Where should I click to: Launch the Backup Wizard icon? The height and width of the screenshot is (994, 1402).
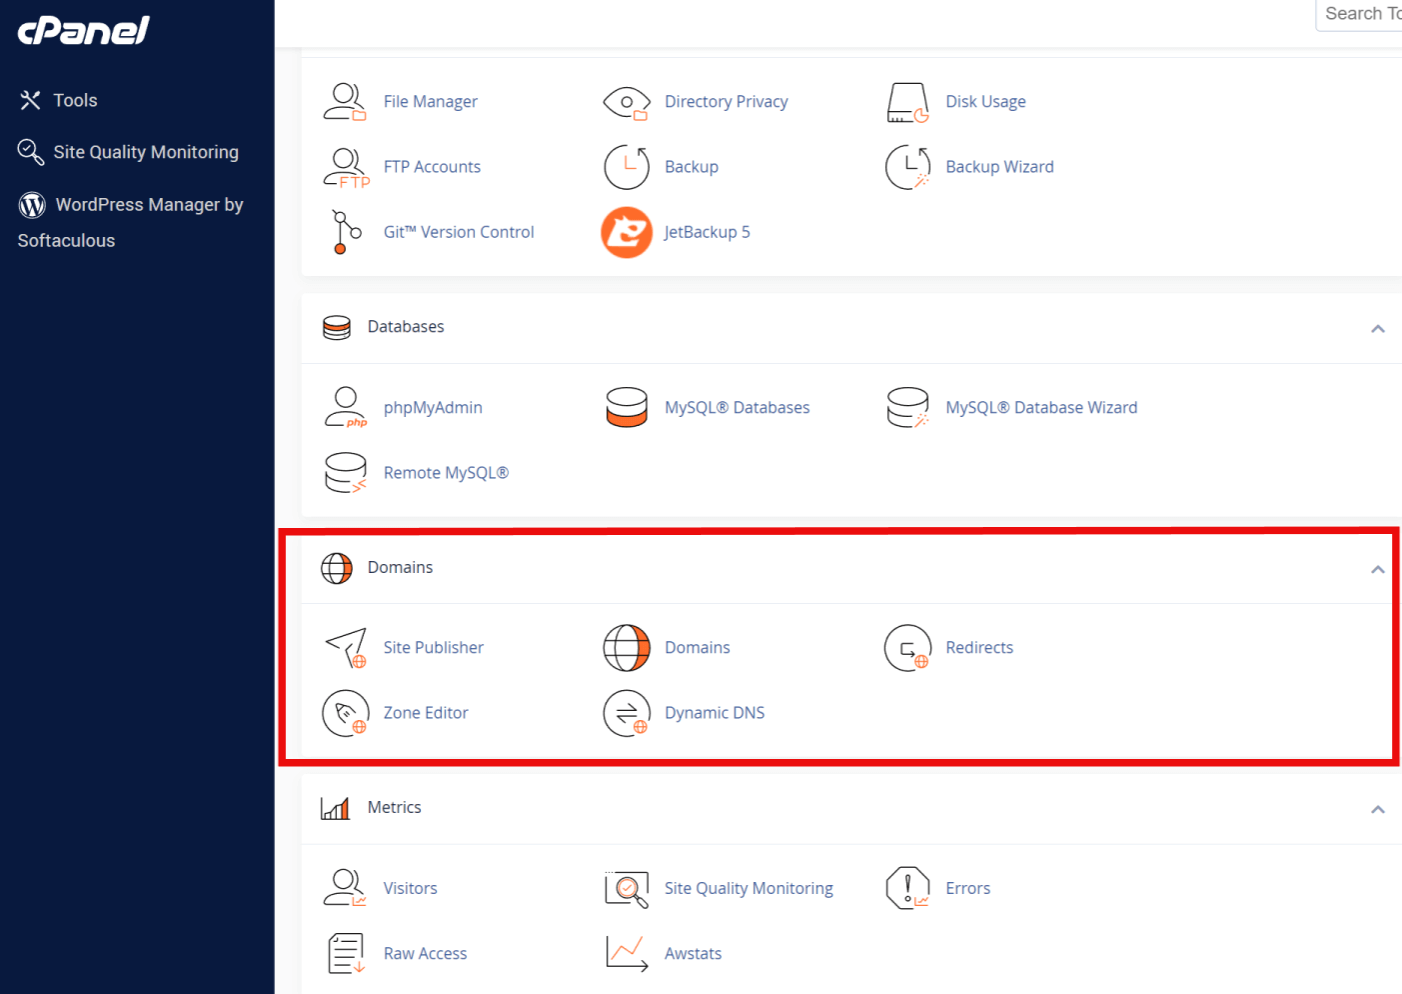908,167
